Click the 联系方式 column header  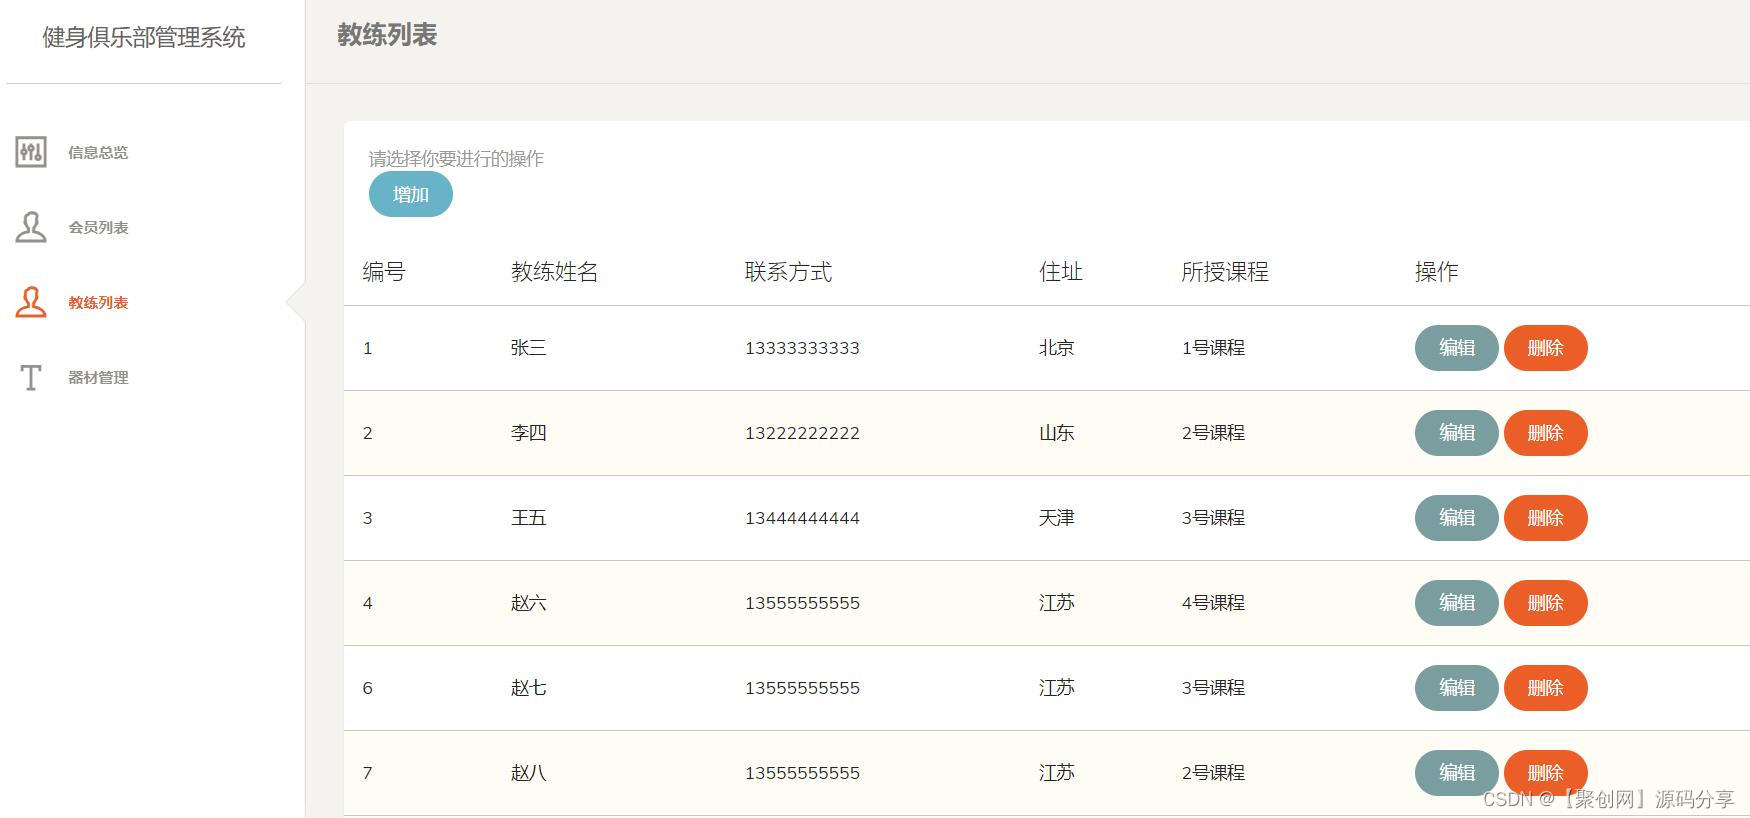(788, 272)
